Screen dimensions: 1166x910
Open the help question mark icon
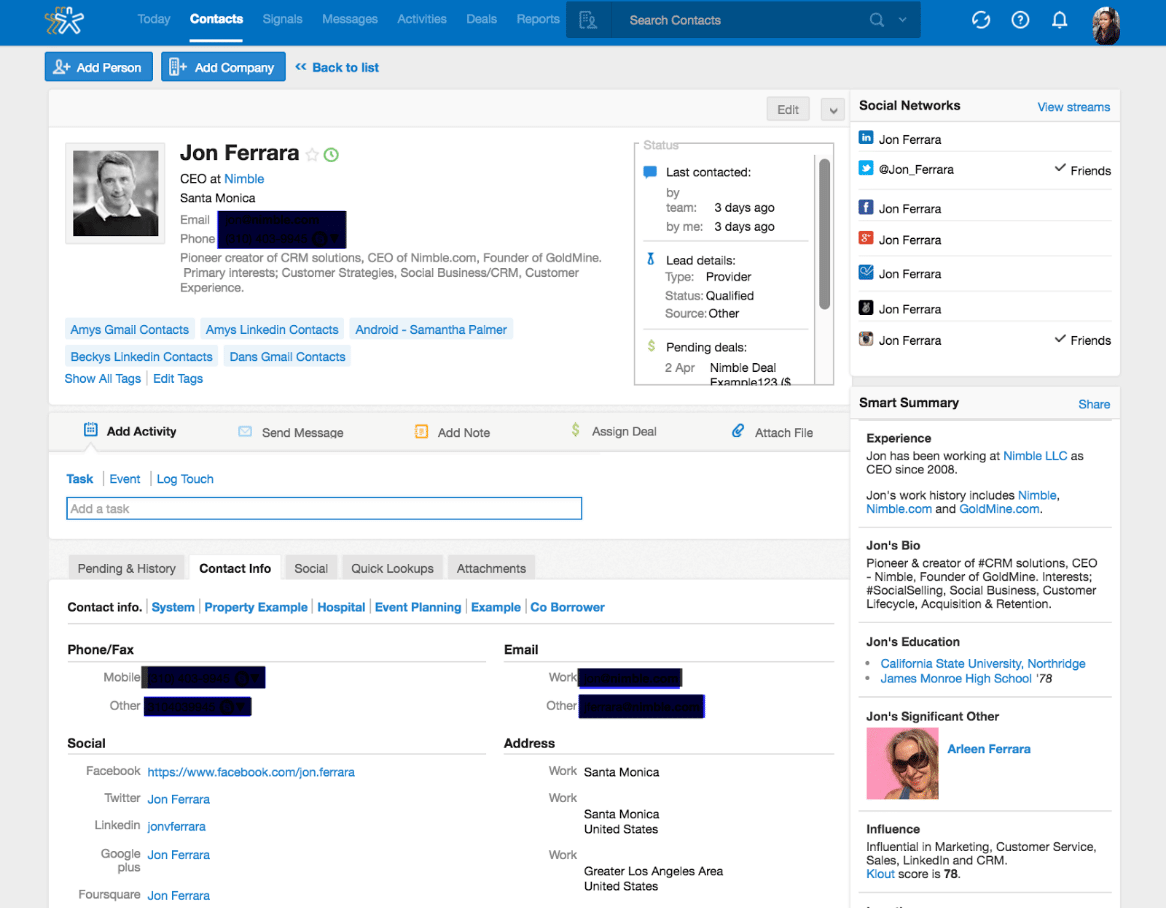click(x=1020, y=20)
